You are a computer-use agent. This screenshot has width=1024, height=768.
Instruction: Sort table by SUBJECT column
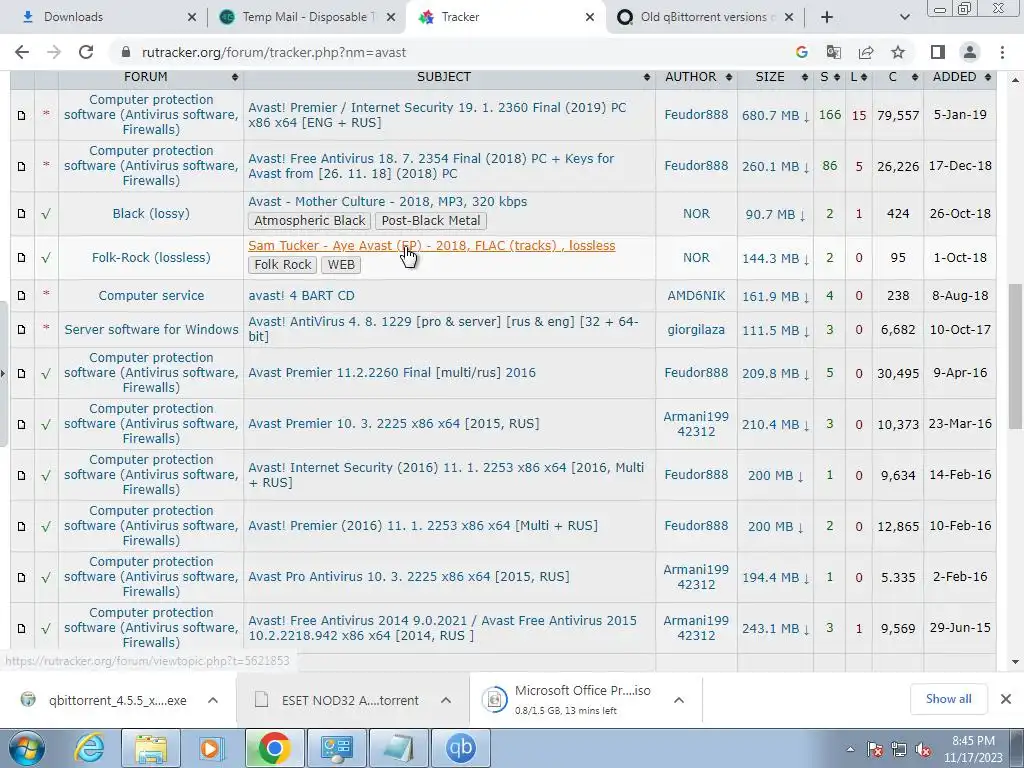tap(449, 77)
